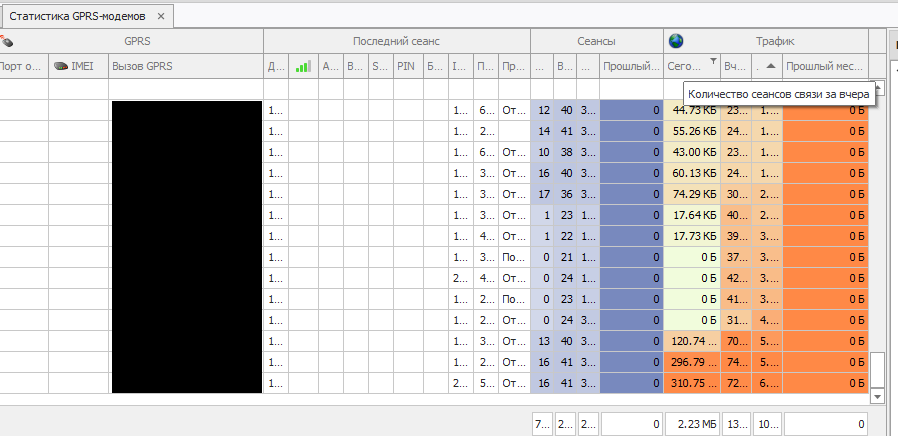
Task: Select the cell showing 120.74
Action: tap(692, 341)
